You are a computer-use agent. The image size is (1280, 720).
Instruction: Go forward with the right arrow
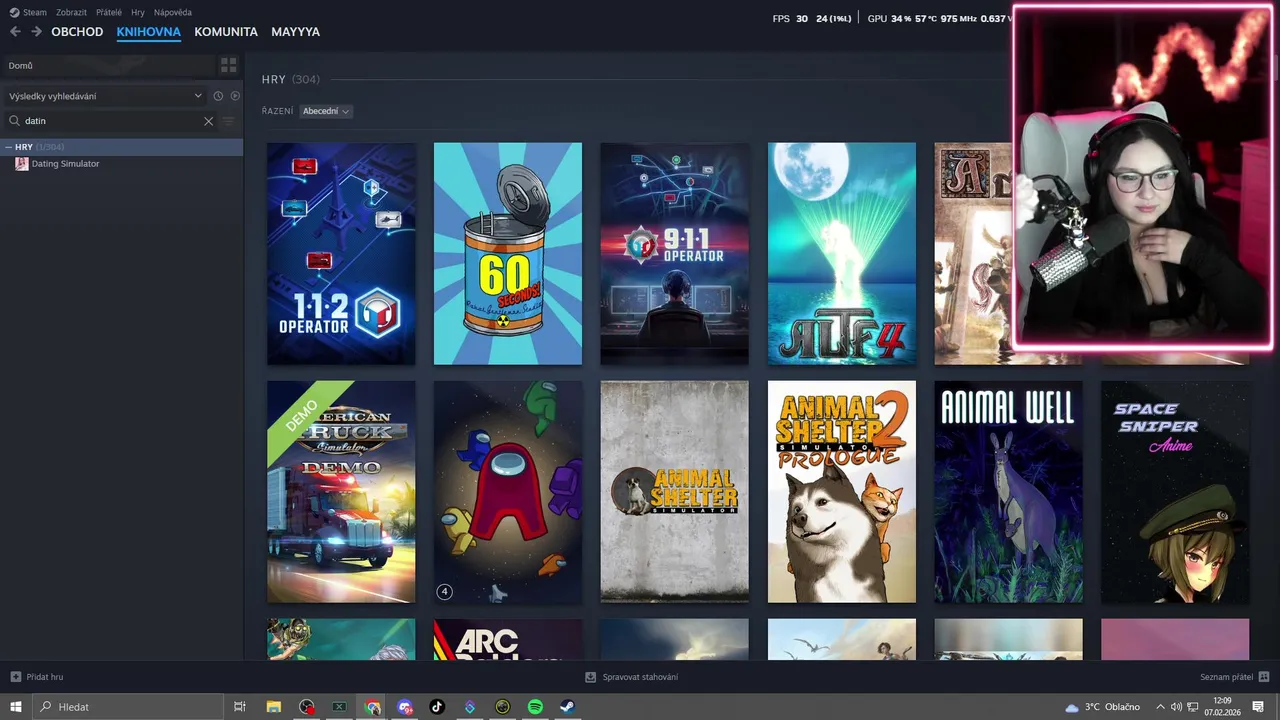coord(36,32)
